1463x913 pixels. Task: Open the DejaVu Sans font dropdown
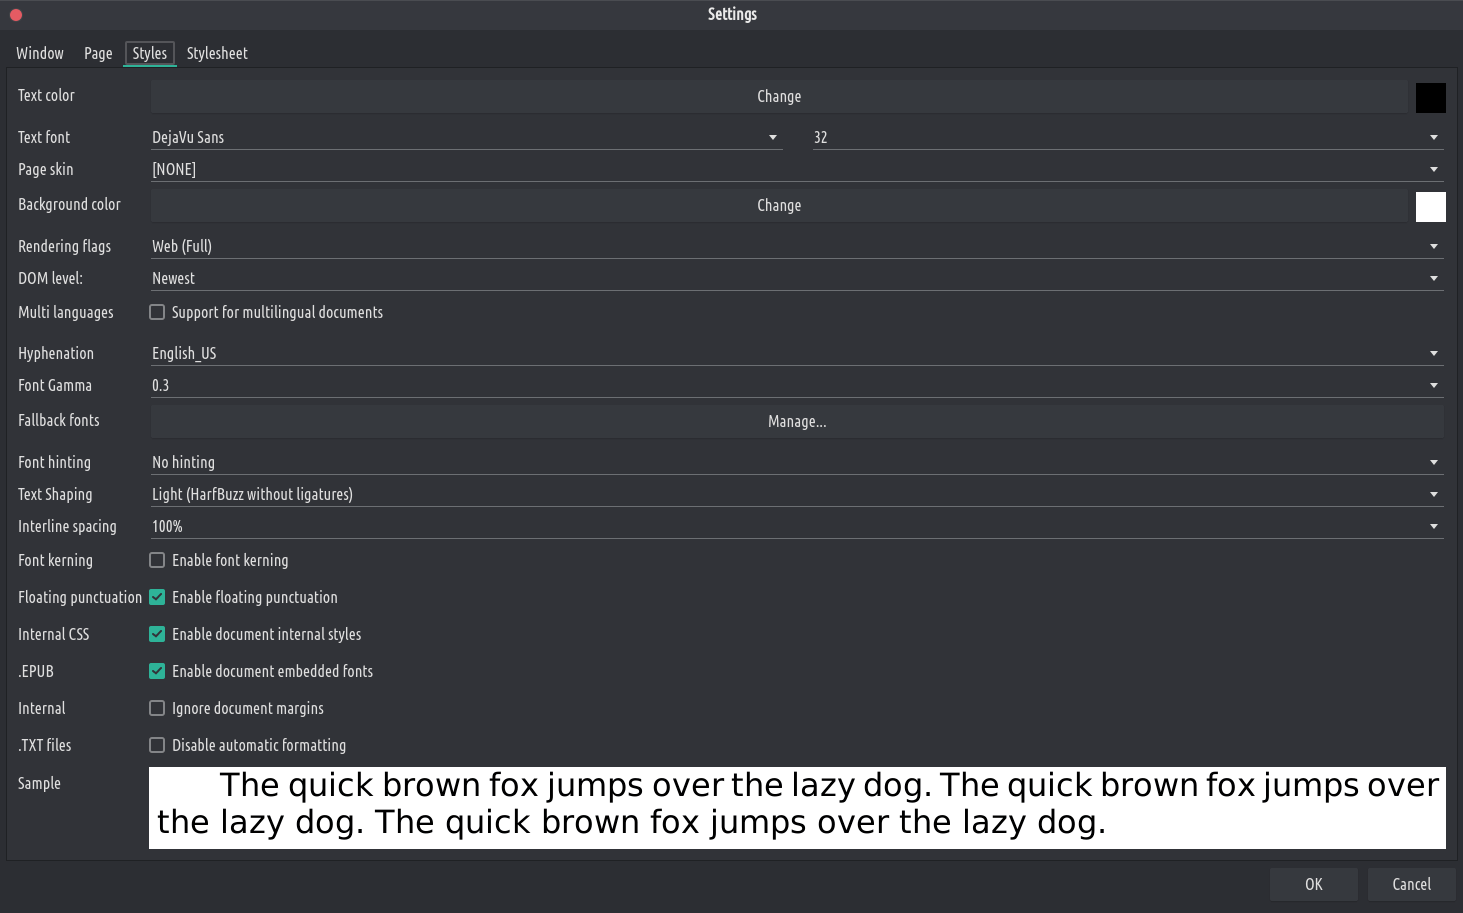465,138
